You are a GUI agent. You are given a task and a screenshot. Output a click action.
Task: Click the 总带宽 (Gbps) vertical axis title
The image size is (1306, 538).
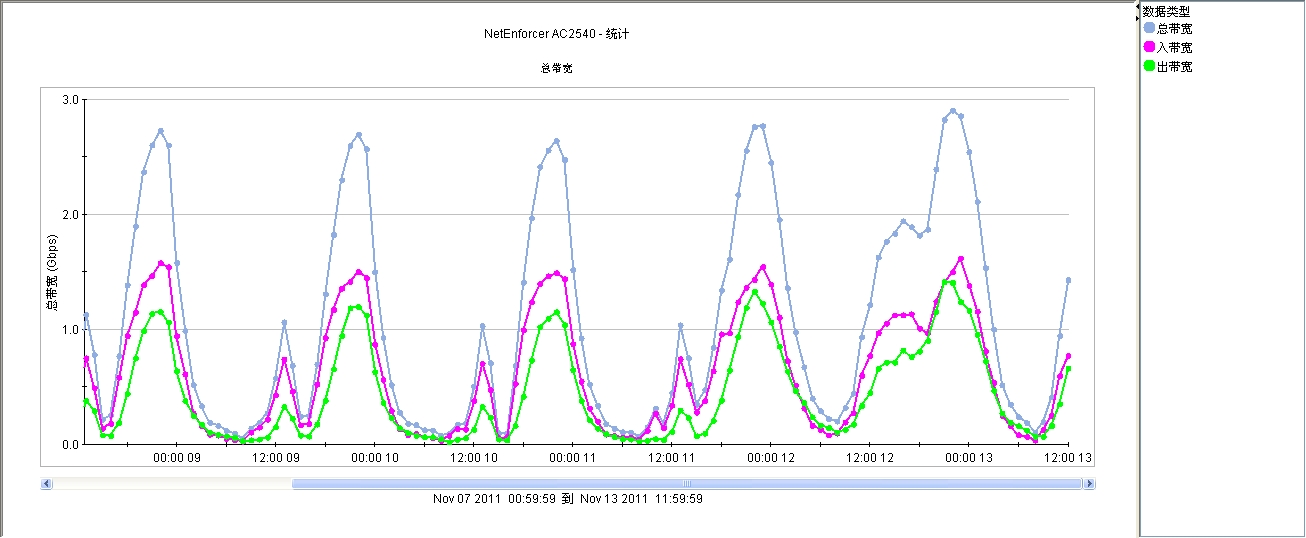[x=52, y=273]
